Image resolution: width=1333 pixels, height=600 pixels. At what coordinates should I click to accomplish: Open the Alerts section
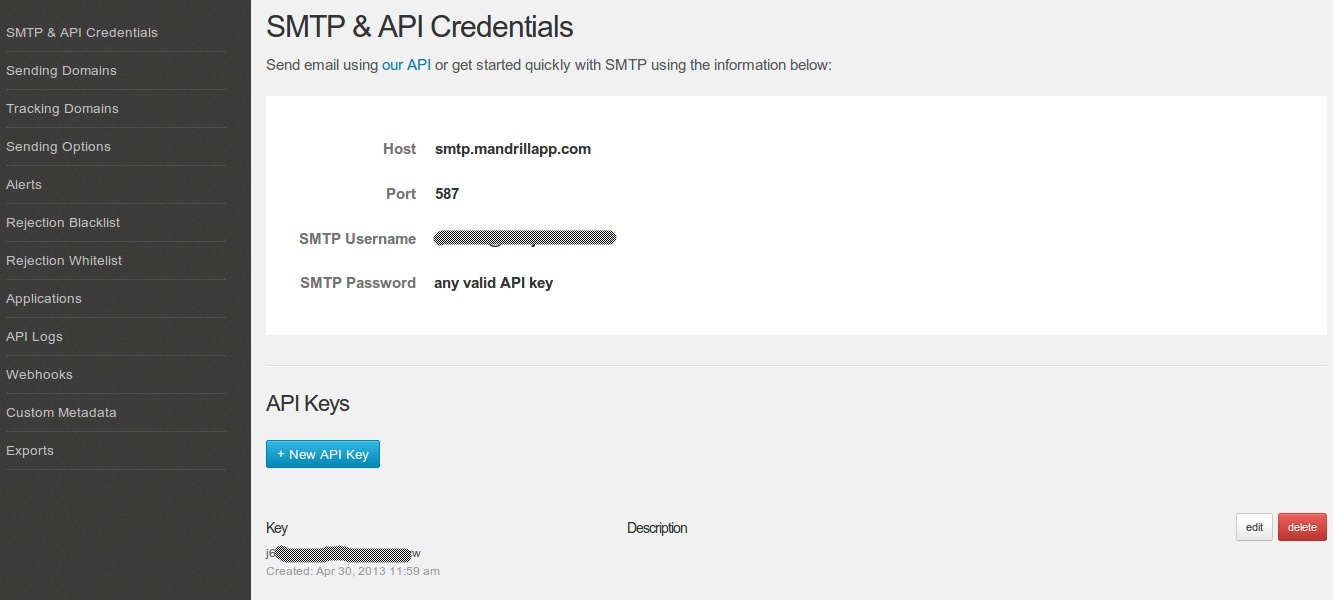[24, 185]
